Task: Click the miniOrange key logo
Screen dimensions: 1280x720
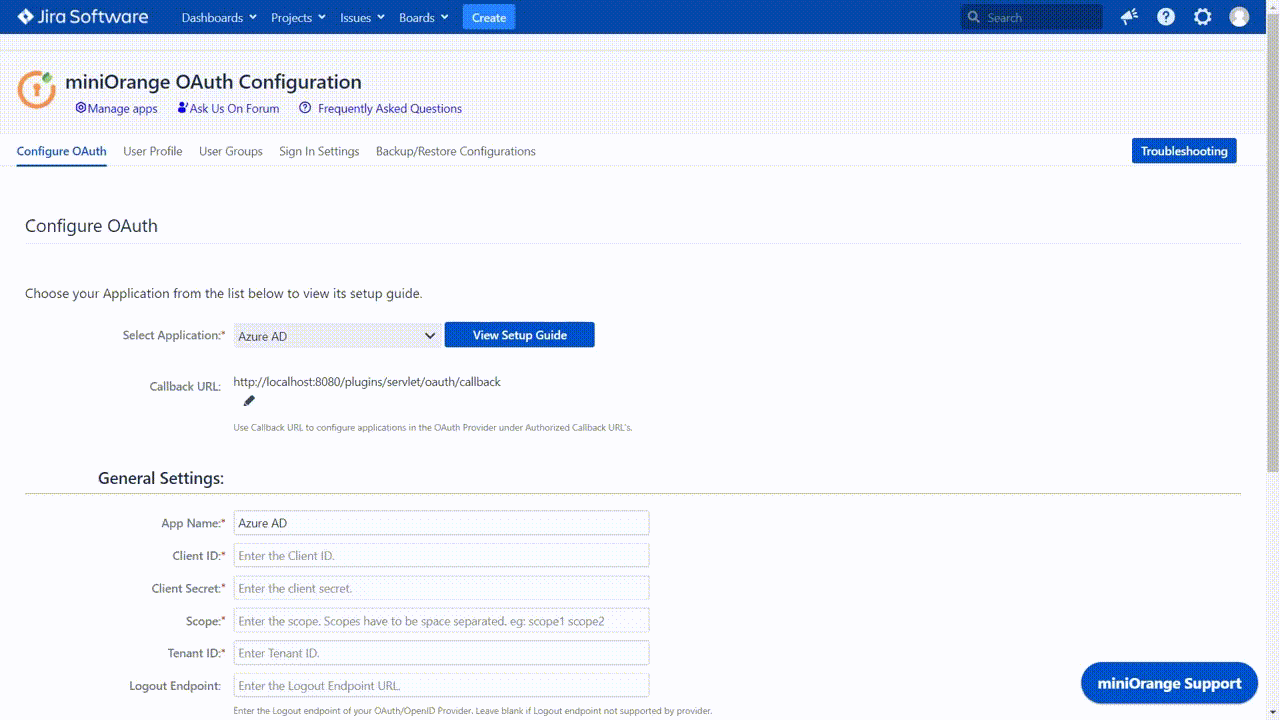Action: click(37, 90)
